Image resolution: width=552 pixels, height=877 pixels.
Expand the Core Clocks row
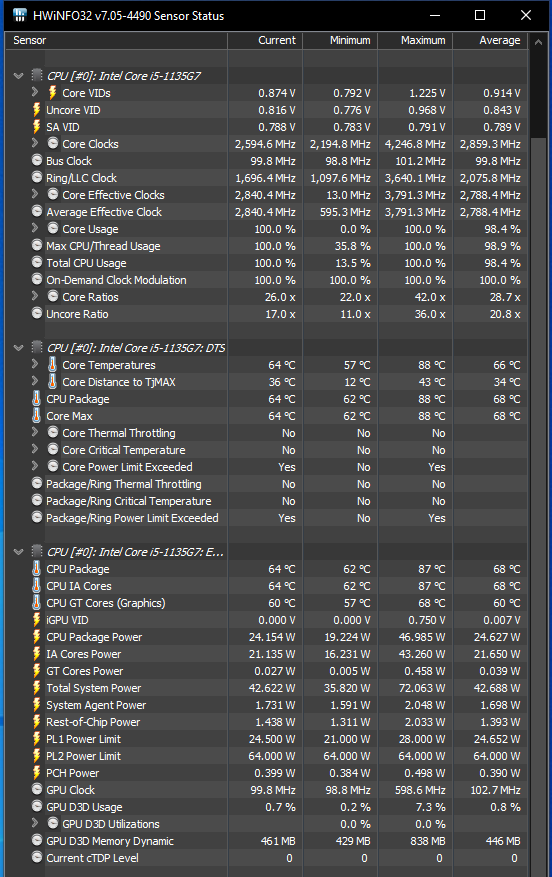tap(35, 143)
